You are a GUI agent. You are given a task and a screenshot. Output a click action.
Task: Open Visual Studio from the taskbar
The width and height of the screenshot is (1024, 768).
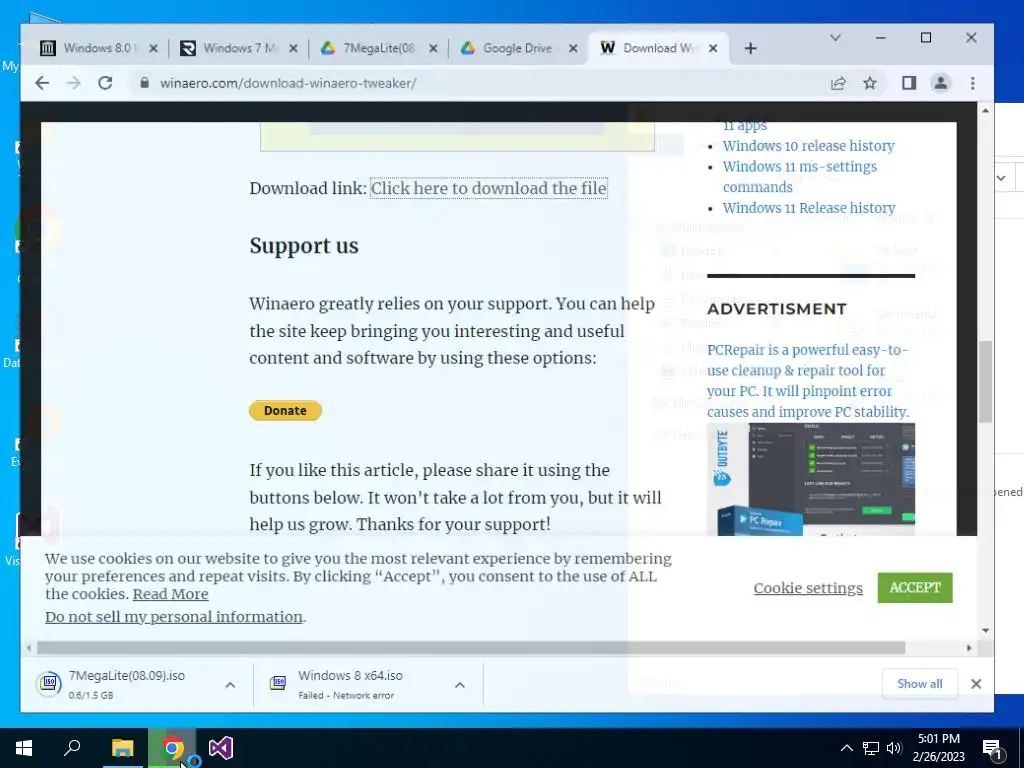tap(221, 748)
